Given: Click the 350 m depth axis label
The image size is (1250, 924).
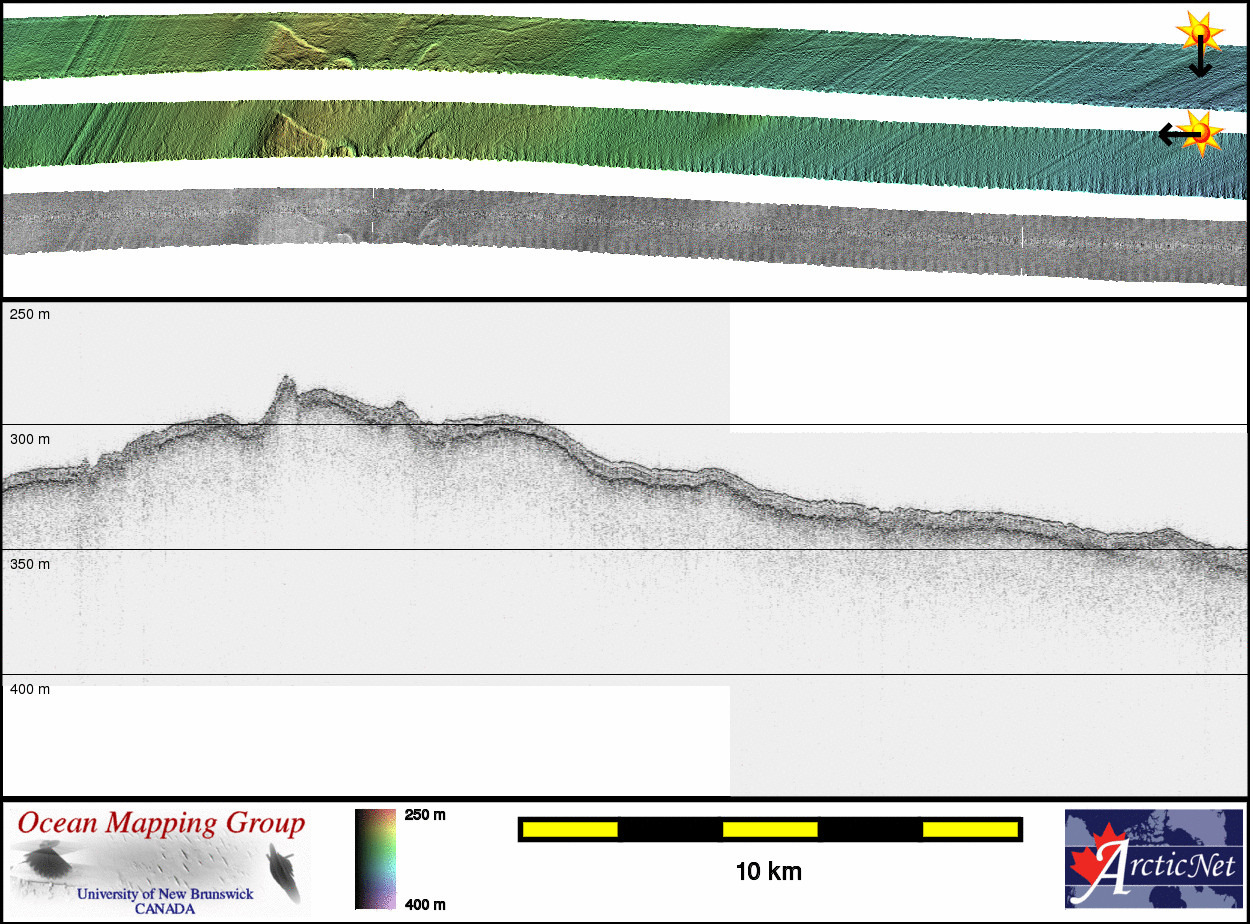Looking at the screenshot, I should click(x=29, y=564).
